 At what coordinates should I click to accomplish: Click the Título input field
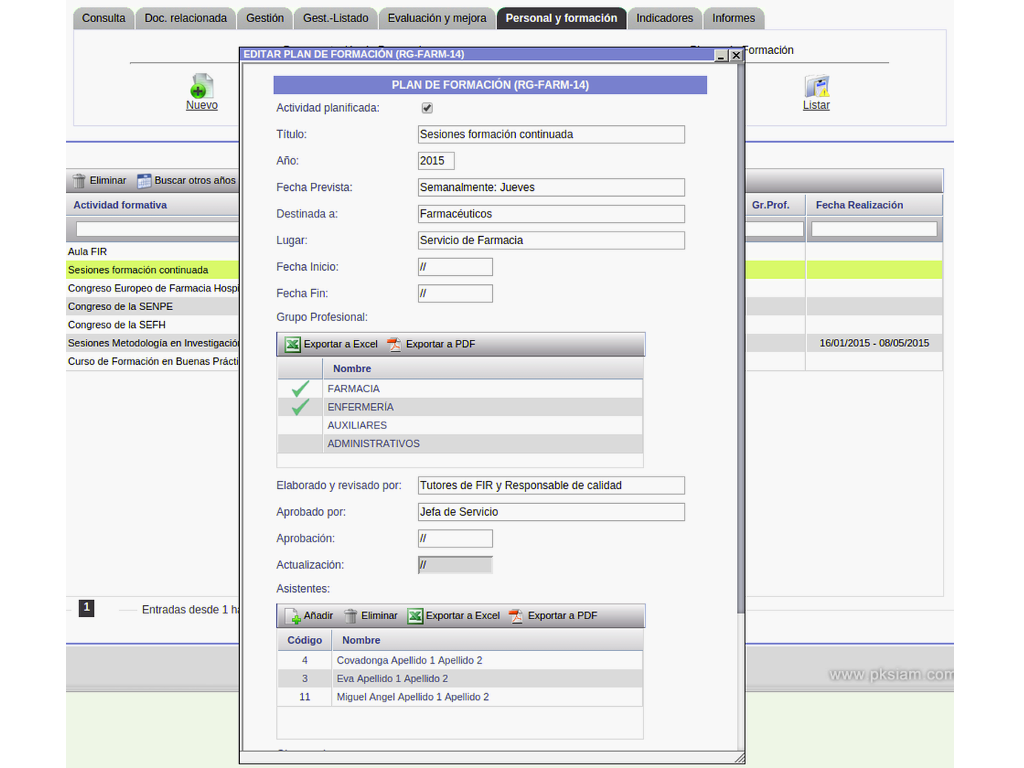(x=551, y=135)
